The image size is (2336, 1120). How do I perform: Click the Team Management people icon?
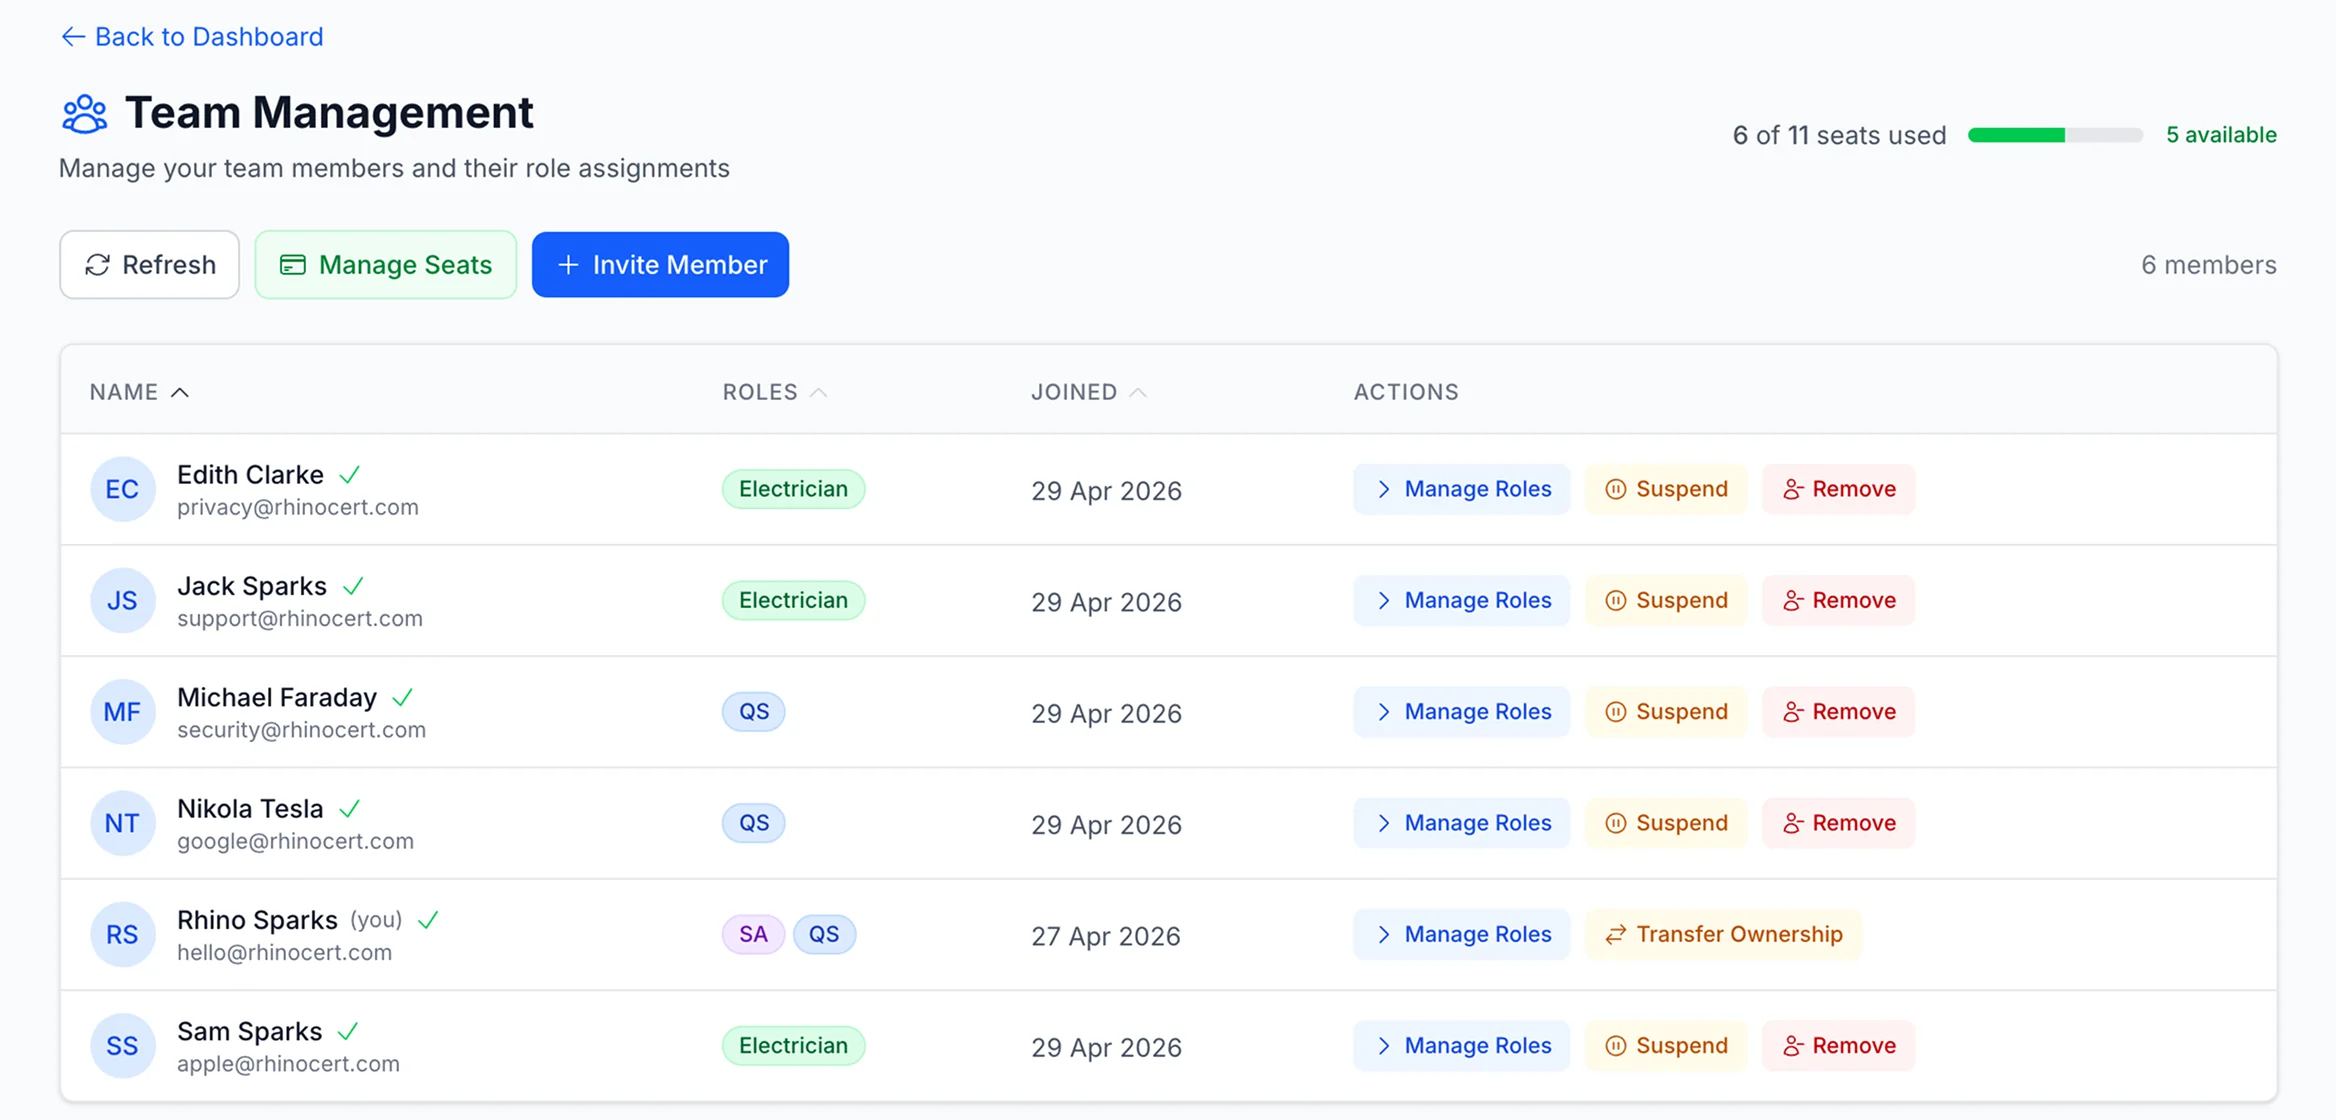point(85,113)
